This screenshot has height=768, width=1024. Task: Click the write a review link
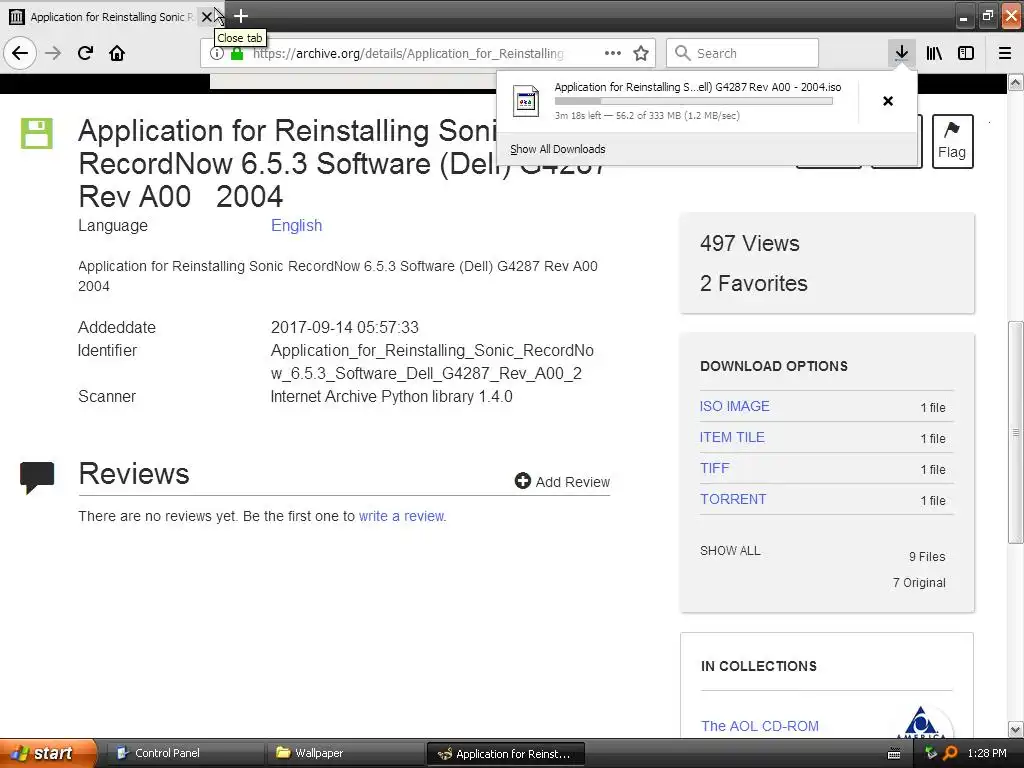tap(402, 516)
